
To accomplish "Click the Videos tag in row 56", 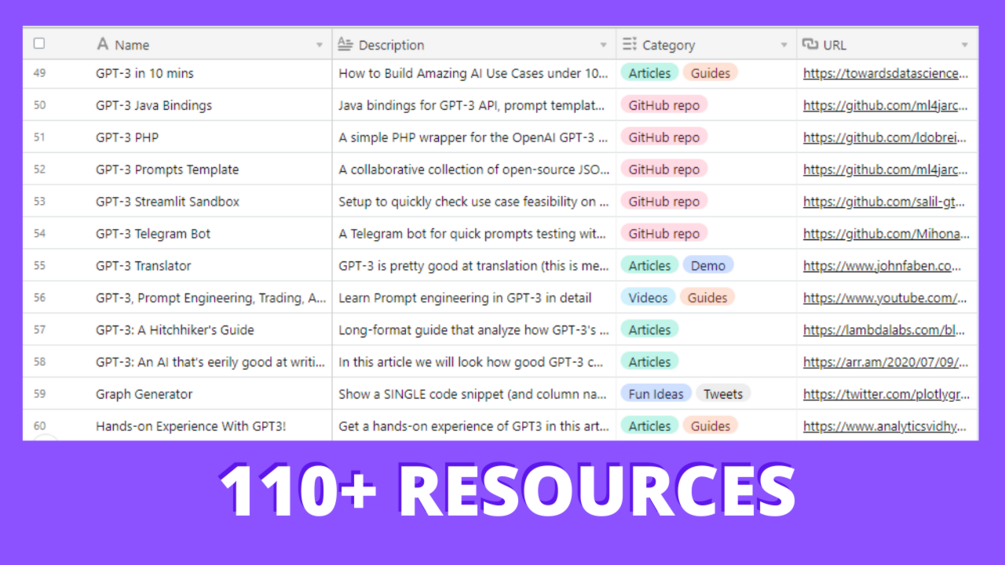I will [647, 297].
